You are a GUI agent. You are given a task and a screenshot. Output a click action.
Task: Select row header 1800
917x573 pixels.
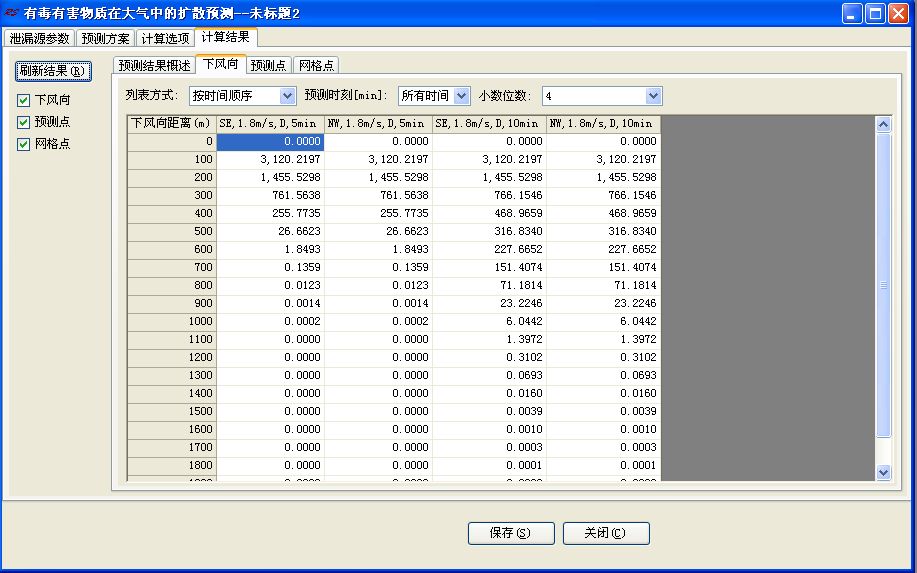click(x=172, y=465)
